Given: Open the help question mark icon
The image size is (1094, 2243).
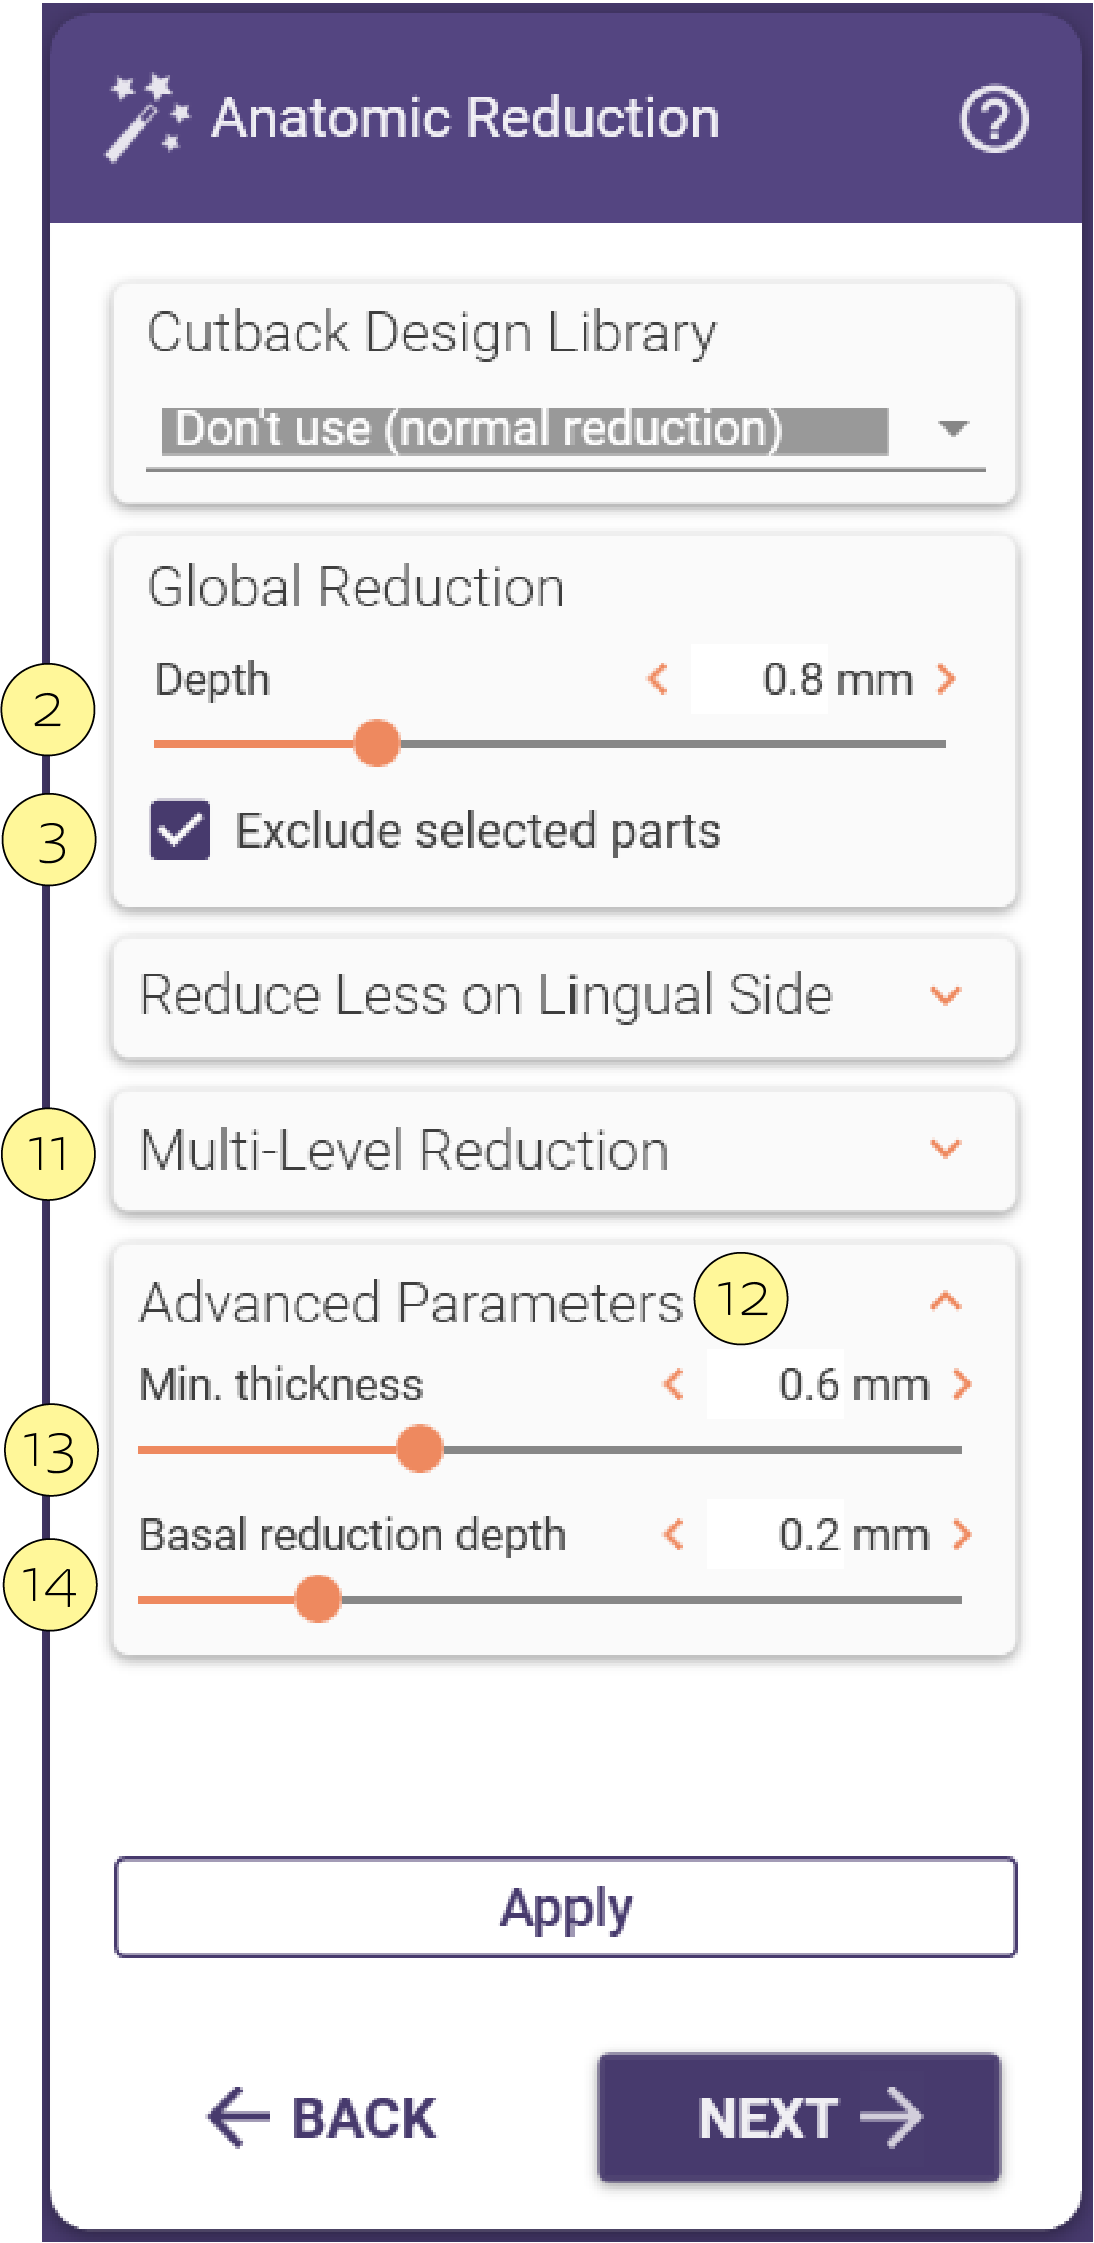Looking at the screenshot, I should 993,119.
